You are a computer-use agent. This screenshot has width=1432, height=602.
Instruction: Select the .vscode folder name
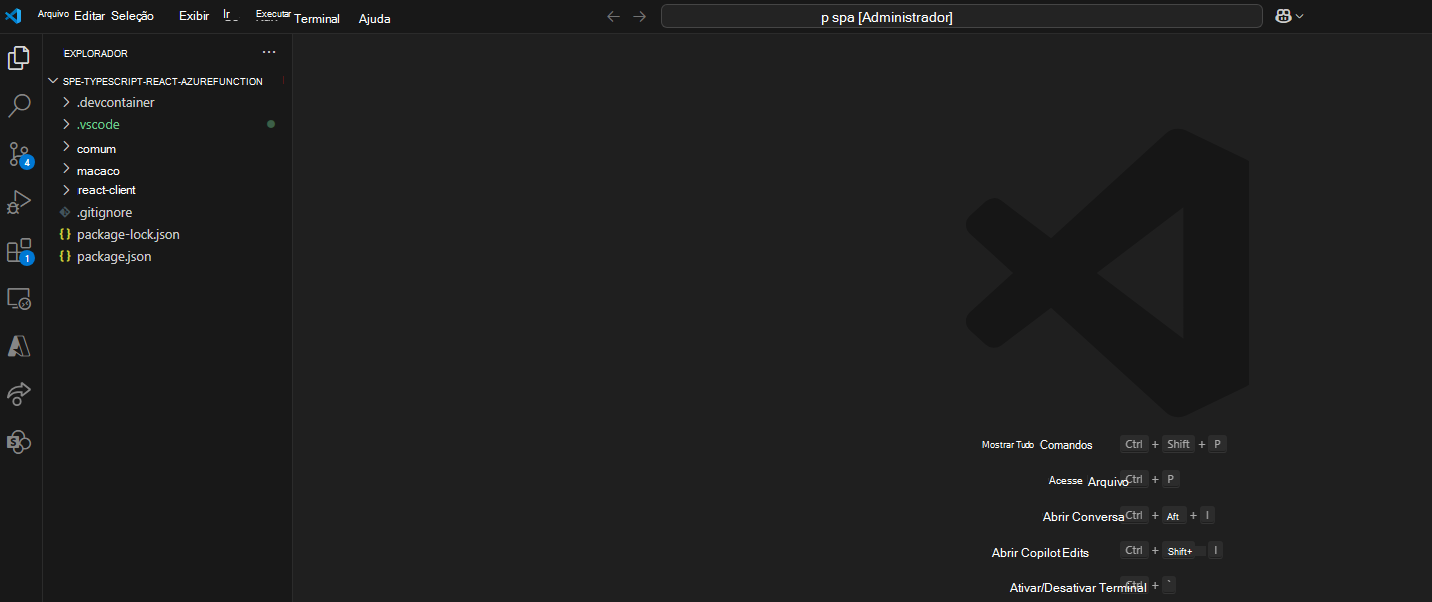click(98, 124)
